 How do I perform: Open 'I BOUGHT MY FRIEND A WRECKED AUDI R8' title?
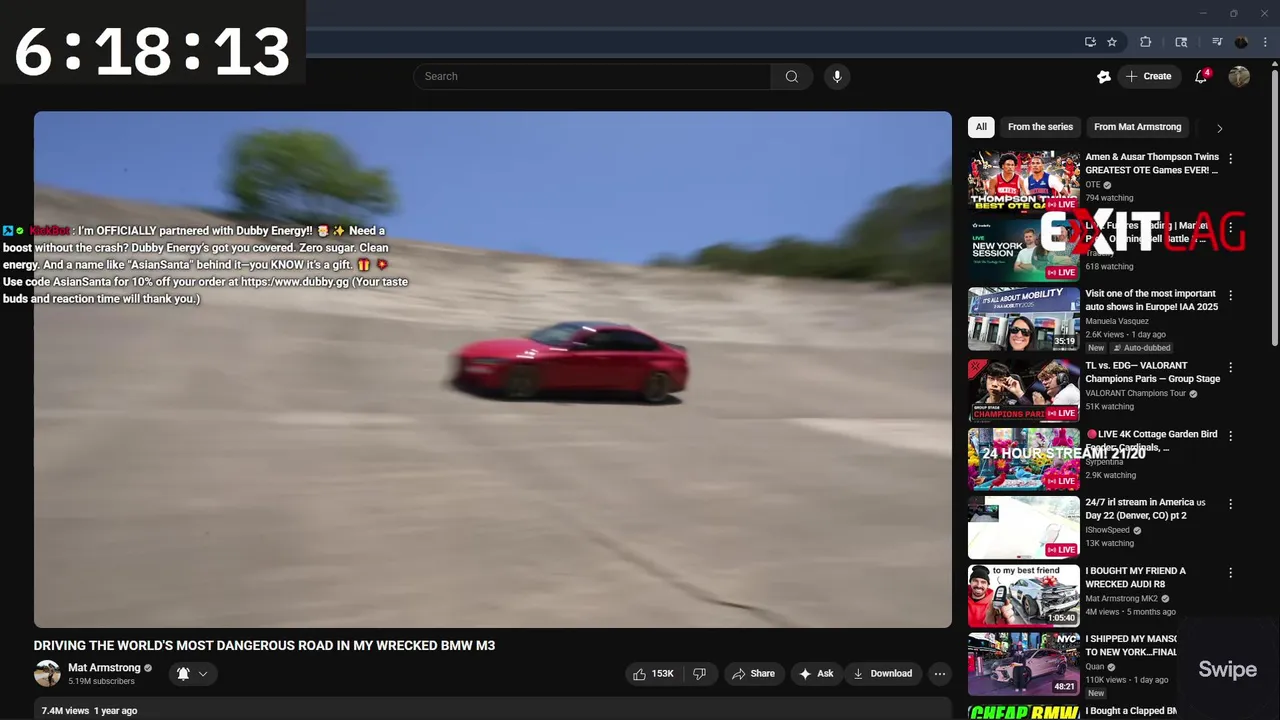1135,577
